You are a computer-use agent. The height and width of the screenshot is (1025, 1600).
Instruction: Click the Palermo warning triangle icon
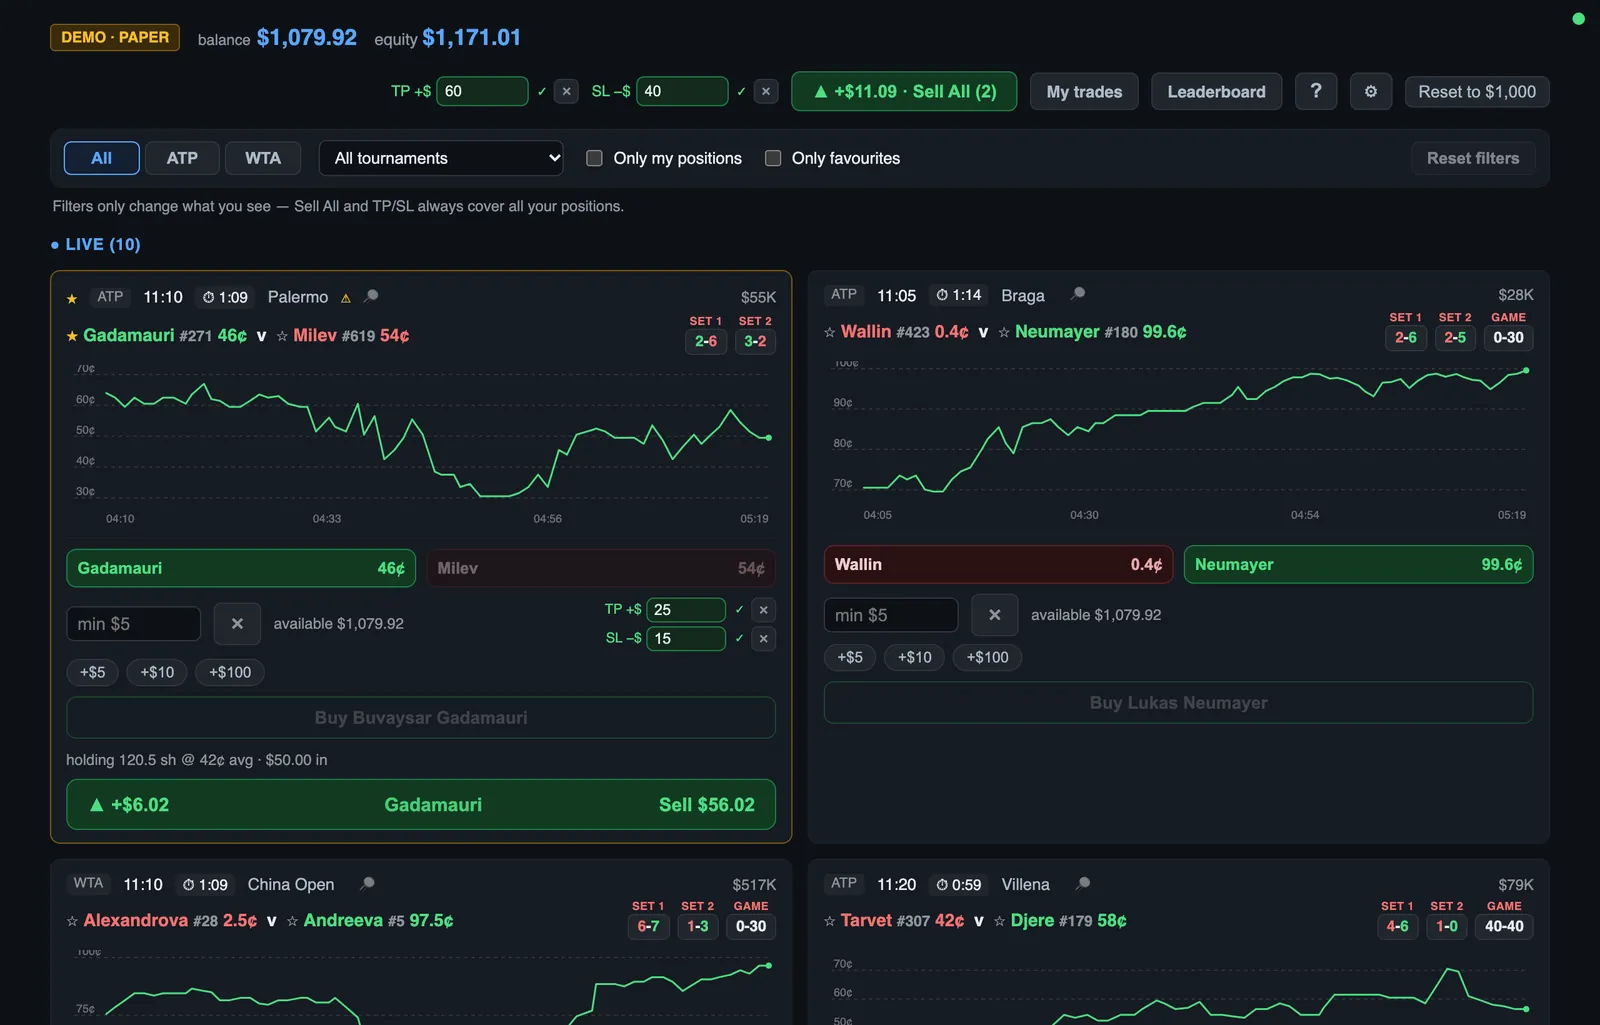[346, 298]
